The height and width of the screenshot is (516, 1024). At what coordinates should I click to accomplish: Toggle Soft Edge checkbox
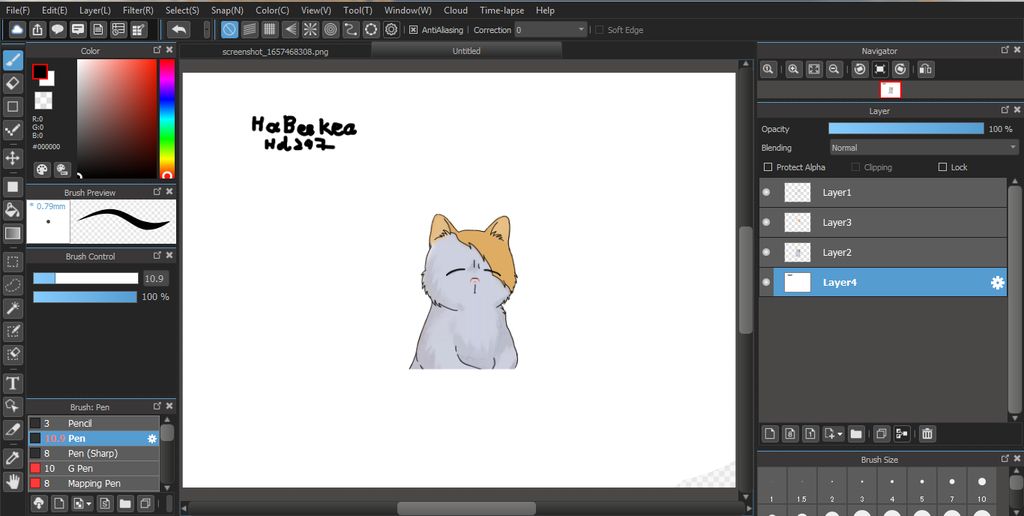(x=600, y=30)
